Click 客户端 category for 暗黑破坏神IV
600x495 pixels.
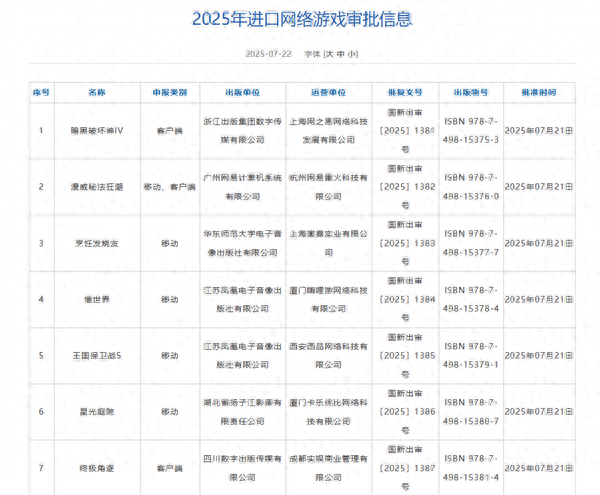[x=170, y=131]
